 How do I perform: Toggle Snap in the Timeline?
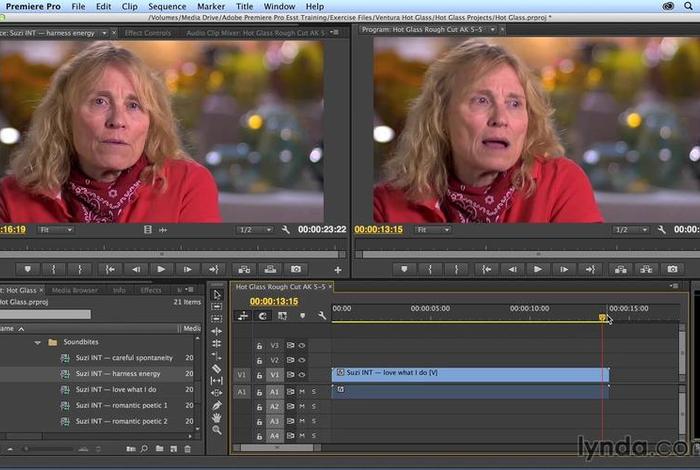(x=262, y=316)
